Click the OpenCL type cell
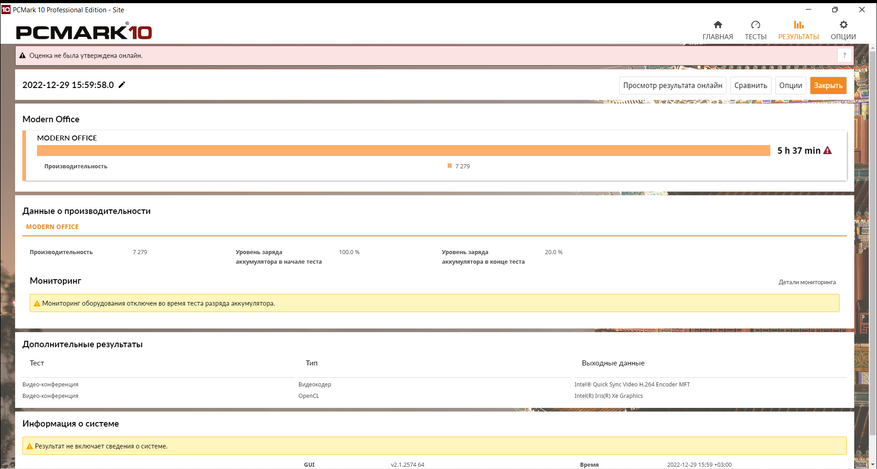This screenshot has height=469, width=877. (x=309, y=396)
